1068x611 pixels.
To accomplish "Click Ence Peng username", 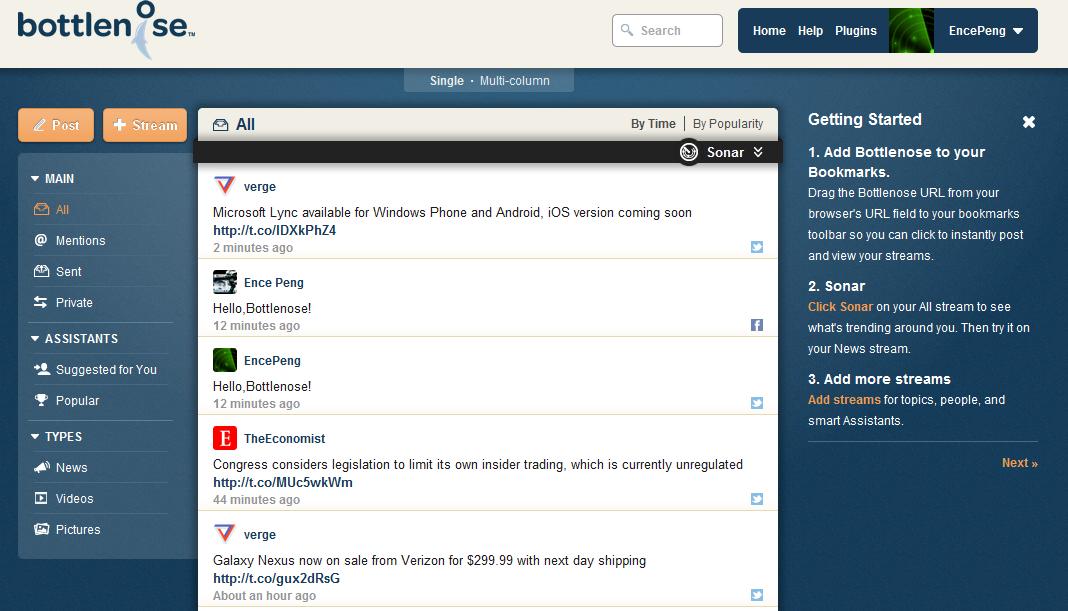I will [x=274, y=283].
